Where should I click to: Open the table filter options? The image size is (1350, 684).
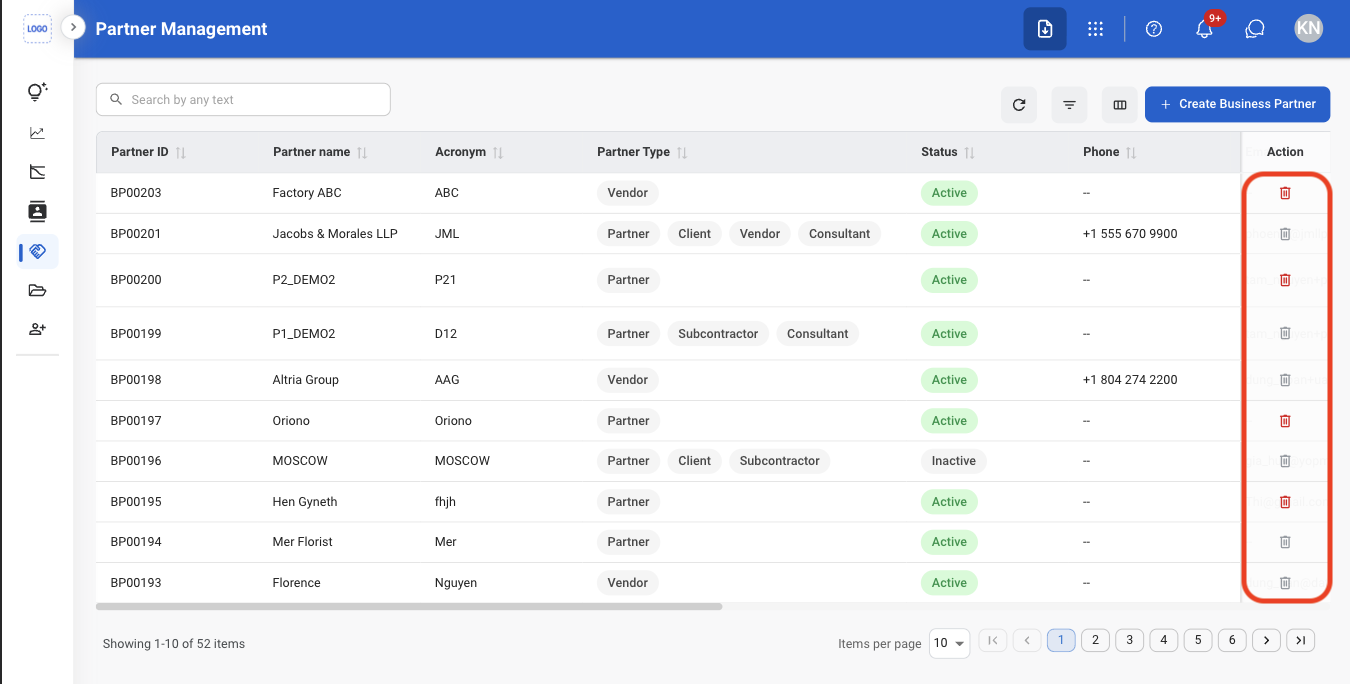point(1069,104)
